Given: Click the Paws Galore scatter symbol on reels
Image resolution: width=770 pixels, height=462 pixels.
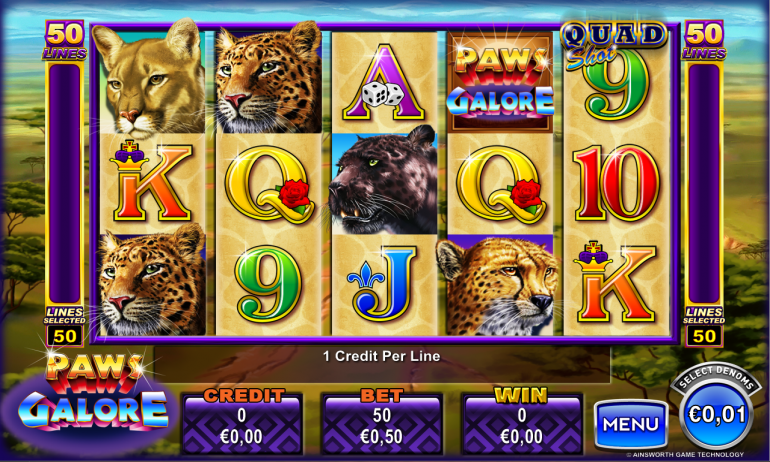Looking at the screenshot, I should pyautogui.click(x=500, y=82).
